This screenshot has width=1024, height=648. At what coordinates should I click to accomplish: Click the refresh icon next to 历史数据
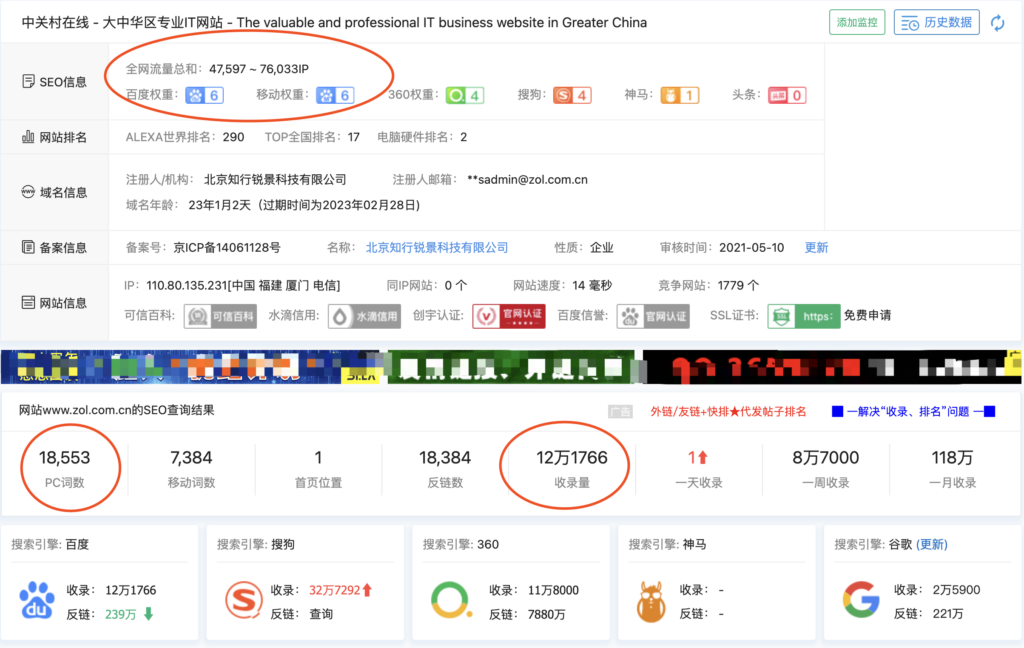click(997, 23)
